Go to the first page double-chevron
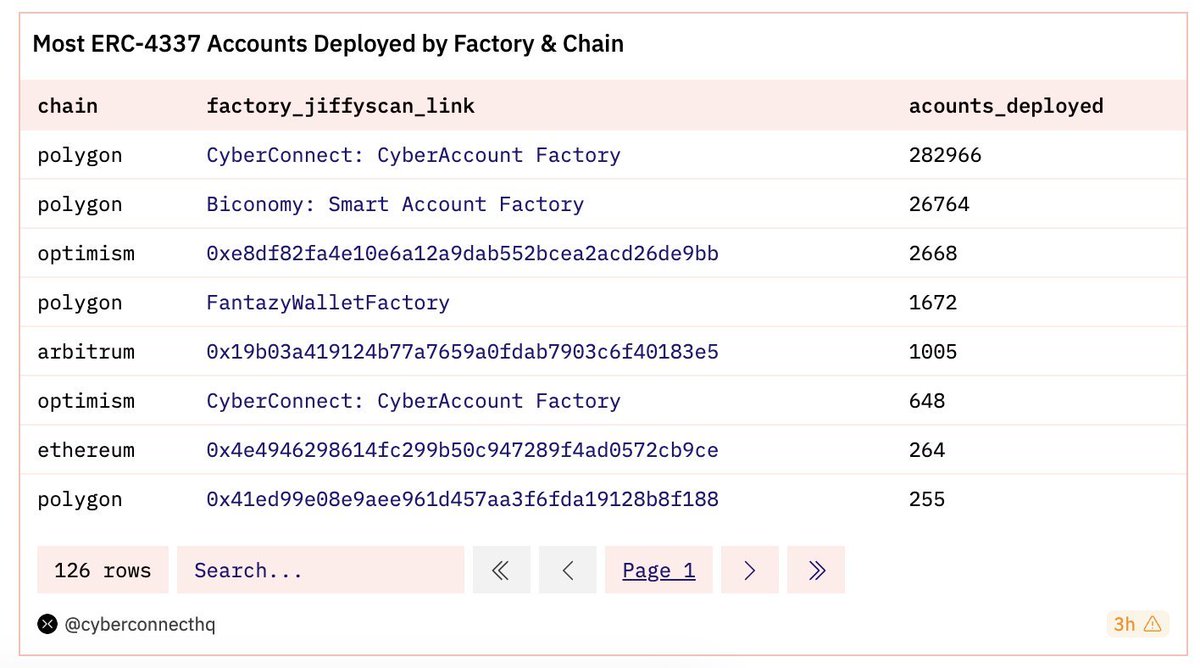The image size is (1200, 668). click(501, 570)
